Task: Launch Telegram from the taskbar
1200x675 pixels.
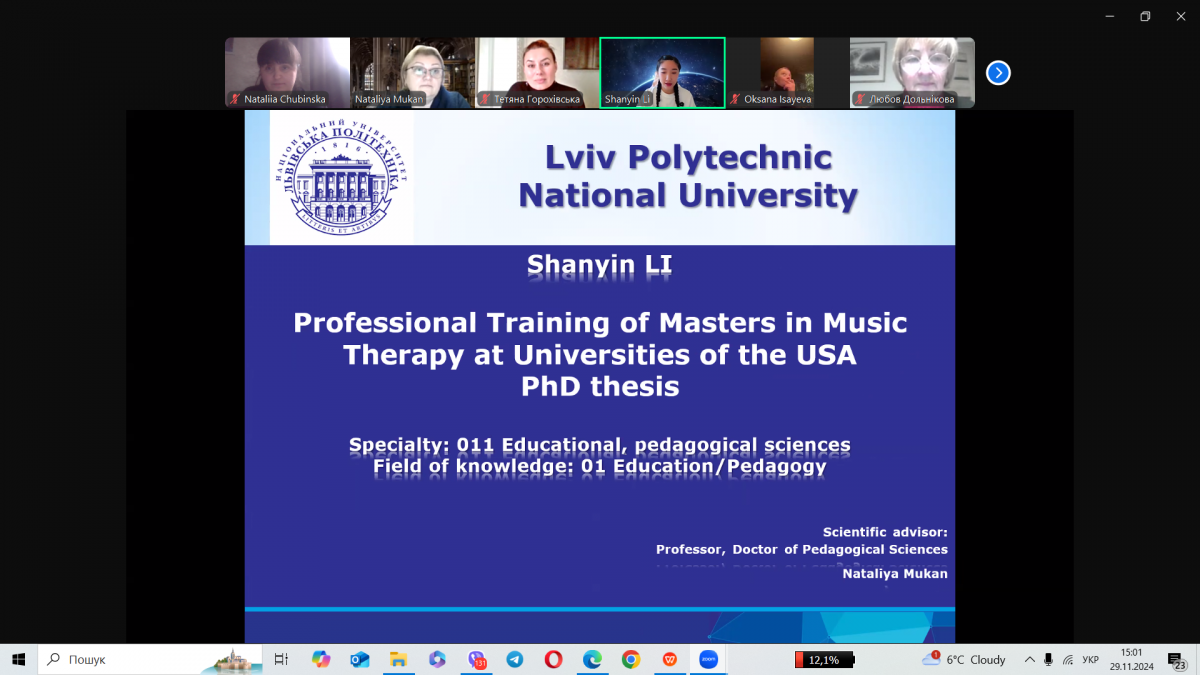Action: click(514, 660)
